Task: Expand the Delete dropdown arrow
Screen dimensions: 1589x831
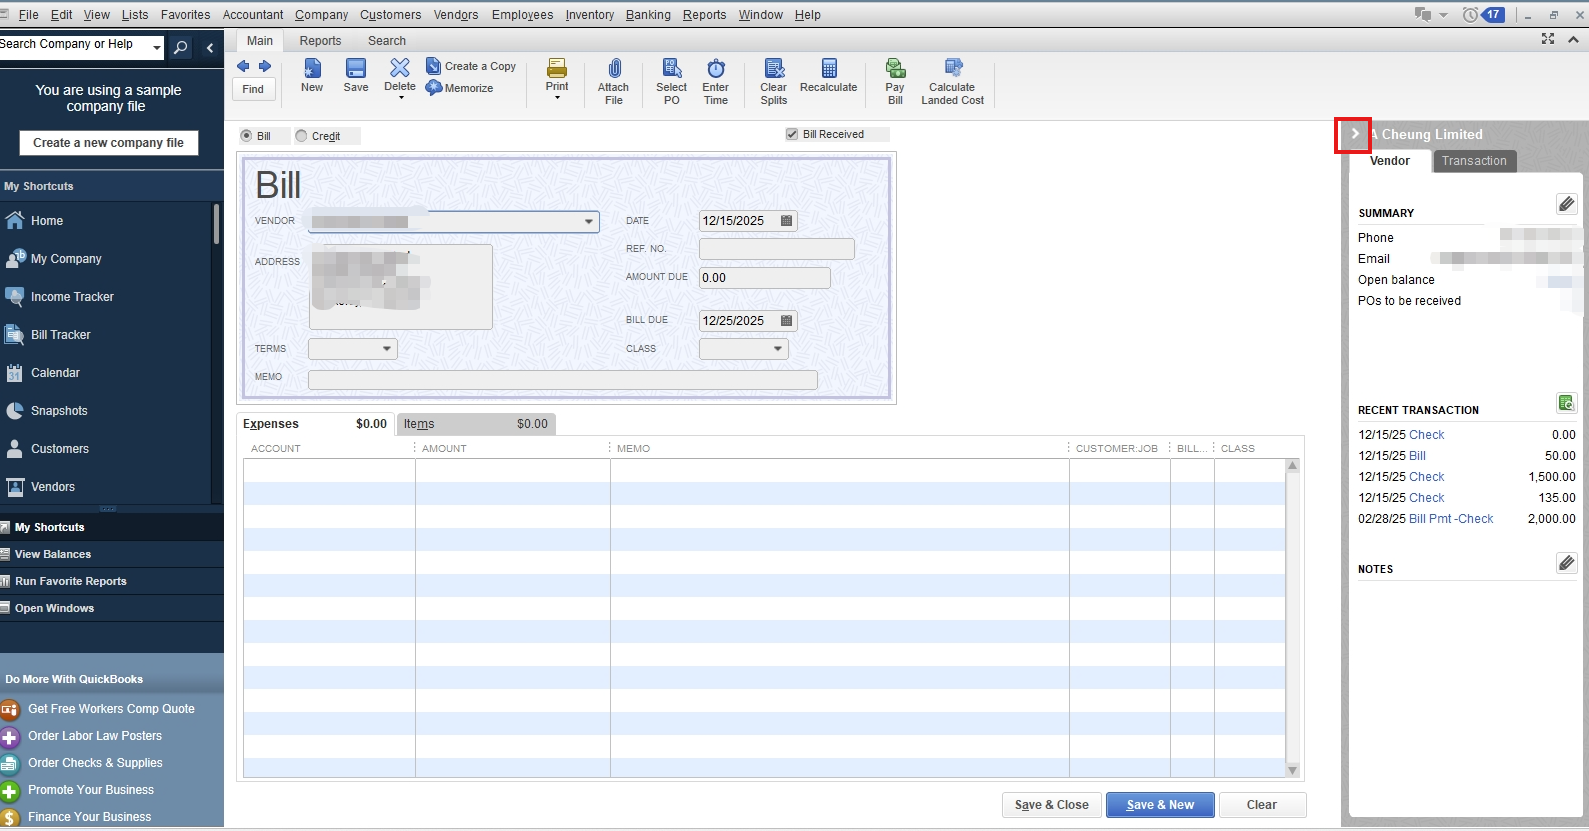Action: click(x=400, y=98)
